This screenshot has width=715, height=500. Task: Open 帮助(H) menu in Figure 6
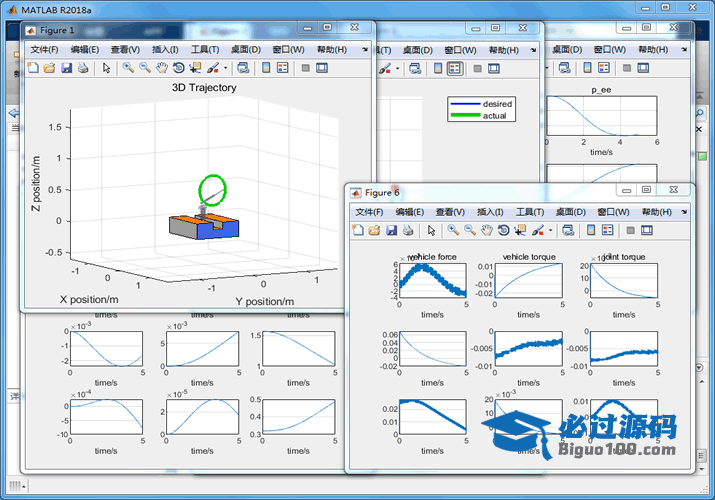[x=657, y=211]
